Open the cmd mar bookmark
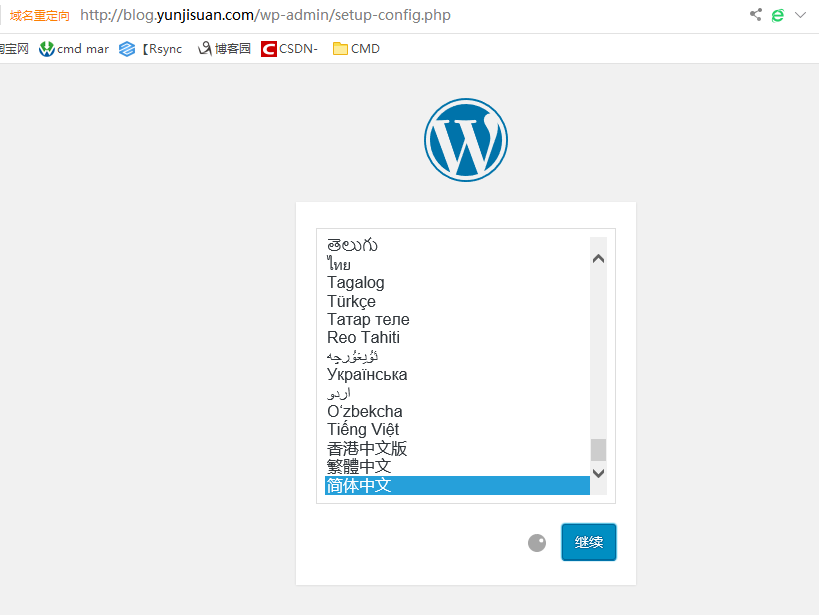The image size is (819, 615). (x=74, y=49)
